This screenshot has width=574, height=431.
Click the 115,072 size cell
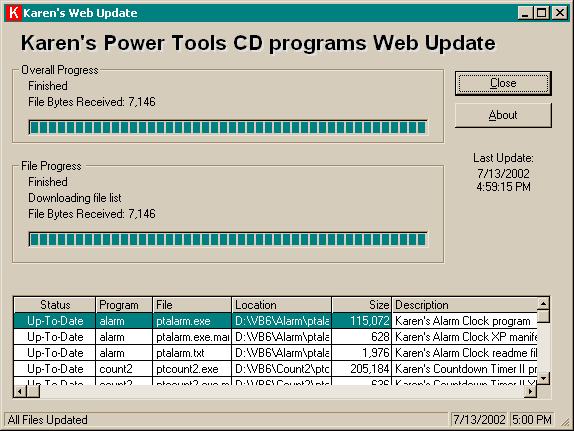[362, 321]
